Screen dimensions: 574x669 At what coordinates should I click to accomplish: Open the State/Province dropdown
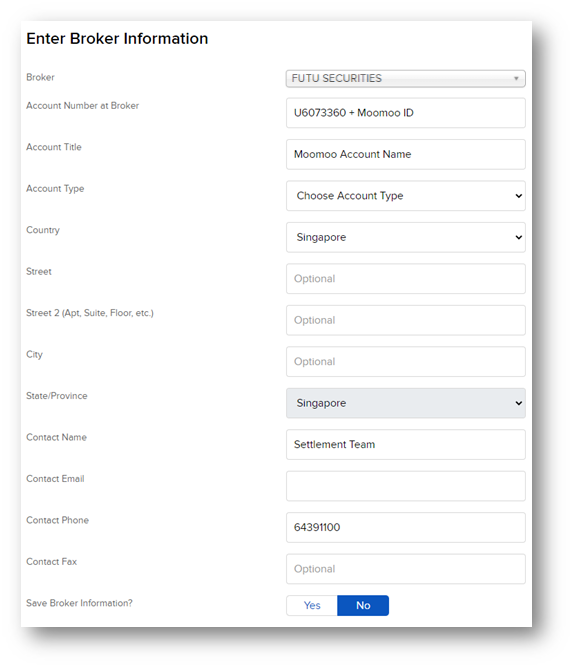coord(405,403)
